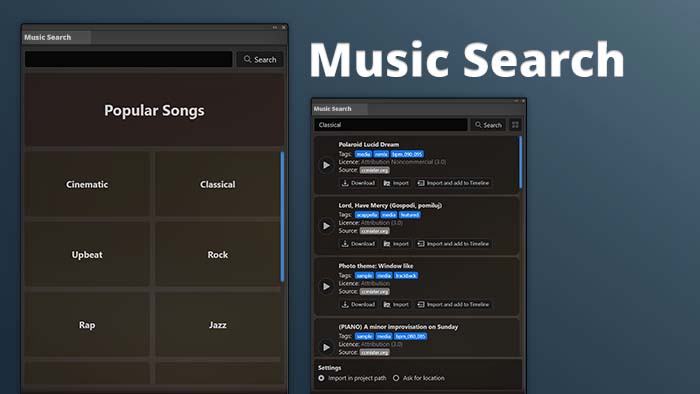
Task: Import Lord, Have Mercy track
Action: point(396,244)
